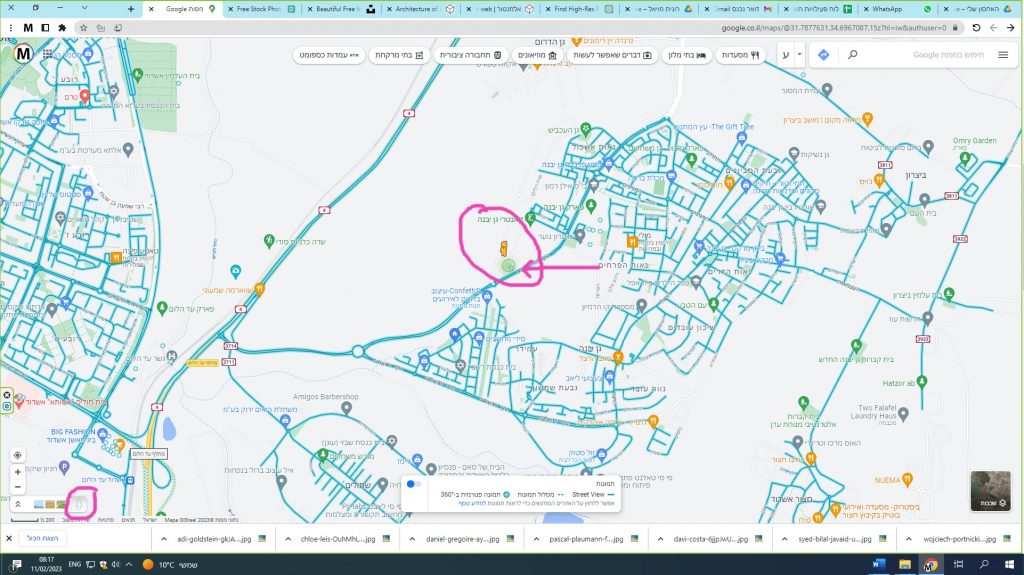
Task: Click the magnifier search icon in Maps
Action: coord(852,55)
